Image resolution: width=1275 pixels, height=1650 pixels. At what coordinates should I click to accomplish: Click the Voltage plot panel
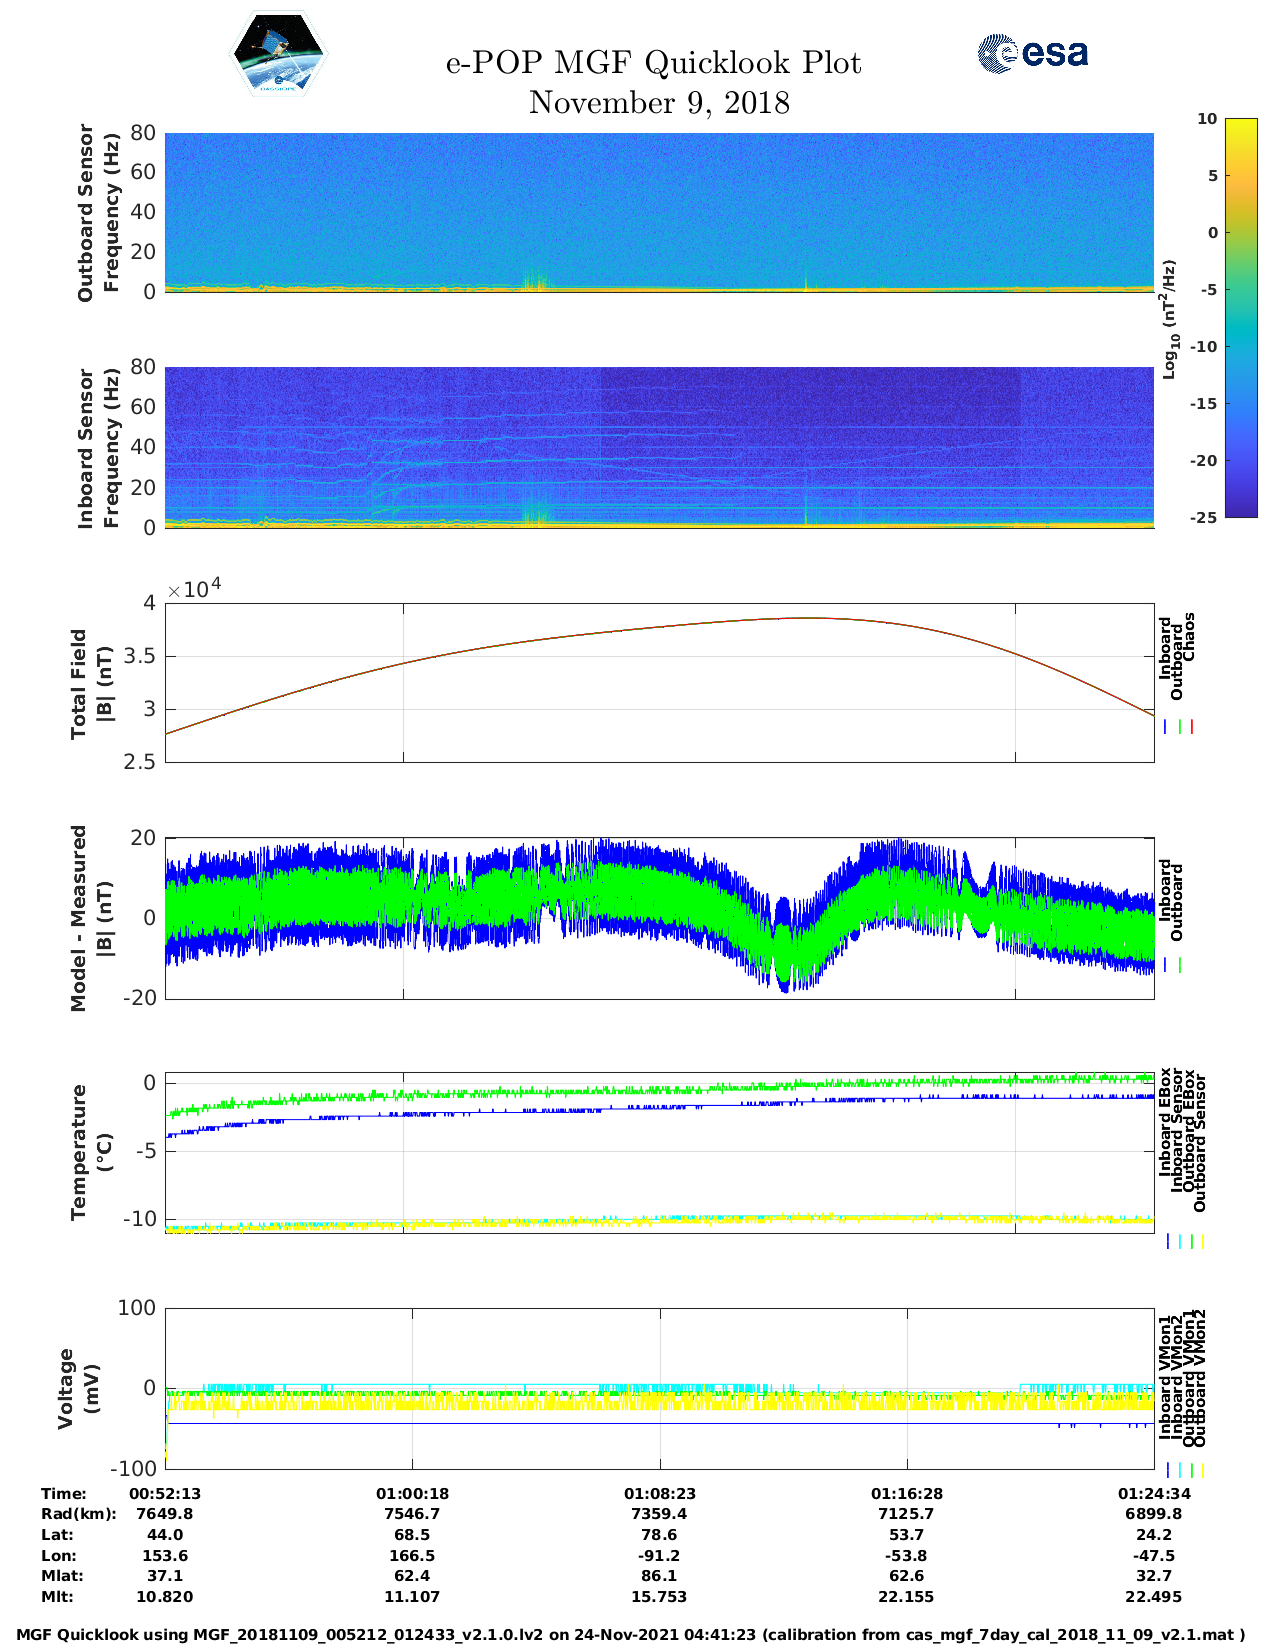[x=659, y=1388]
